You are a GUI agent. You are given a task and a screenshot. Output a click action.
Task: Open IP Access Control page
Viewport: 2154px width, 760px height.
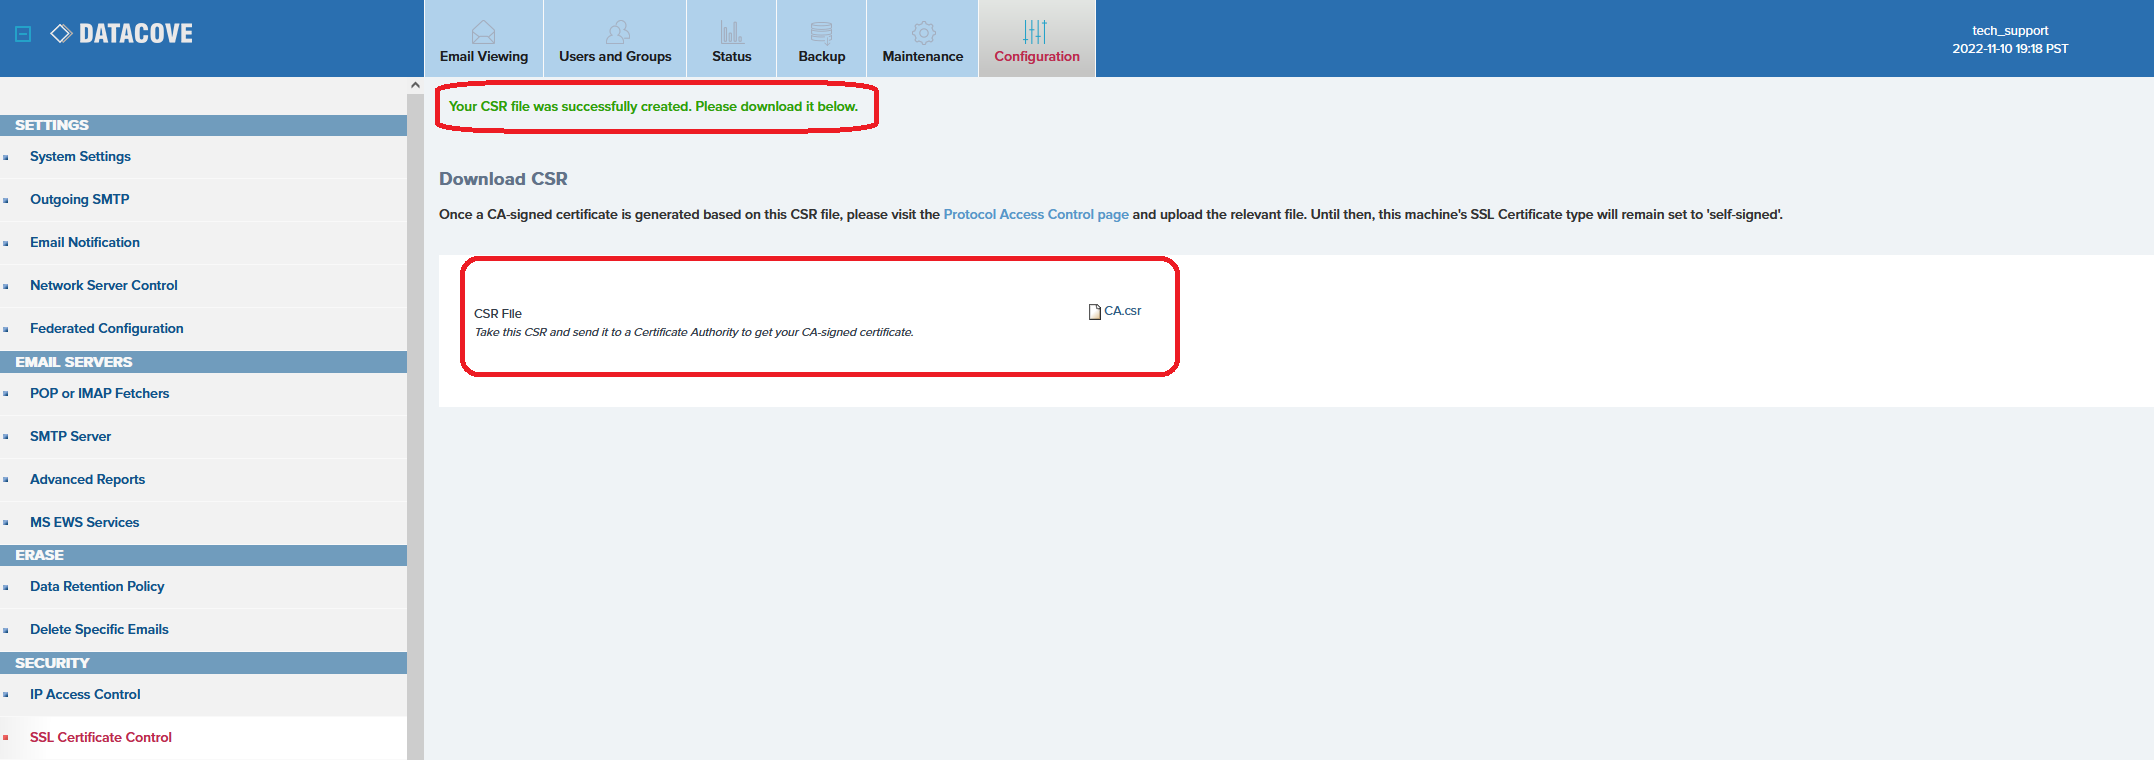click(x=85, y=694)
